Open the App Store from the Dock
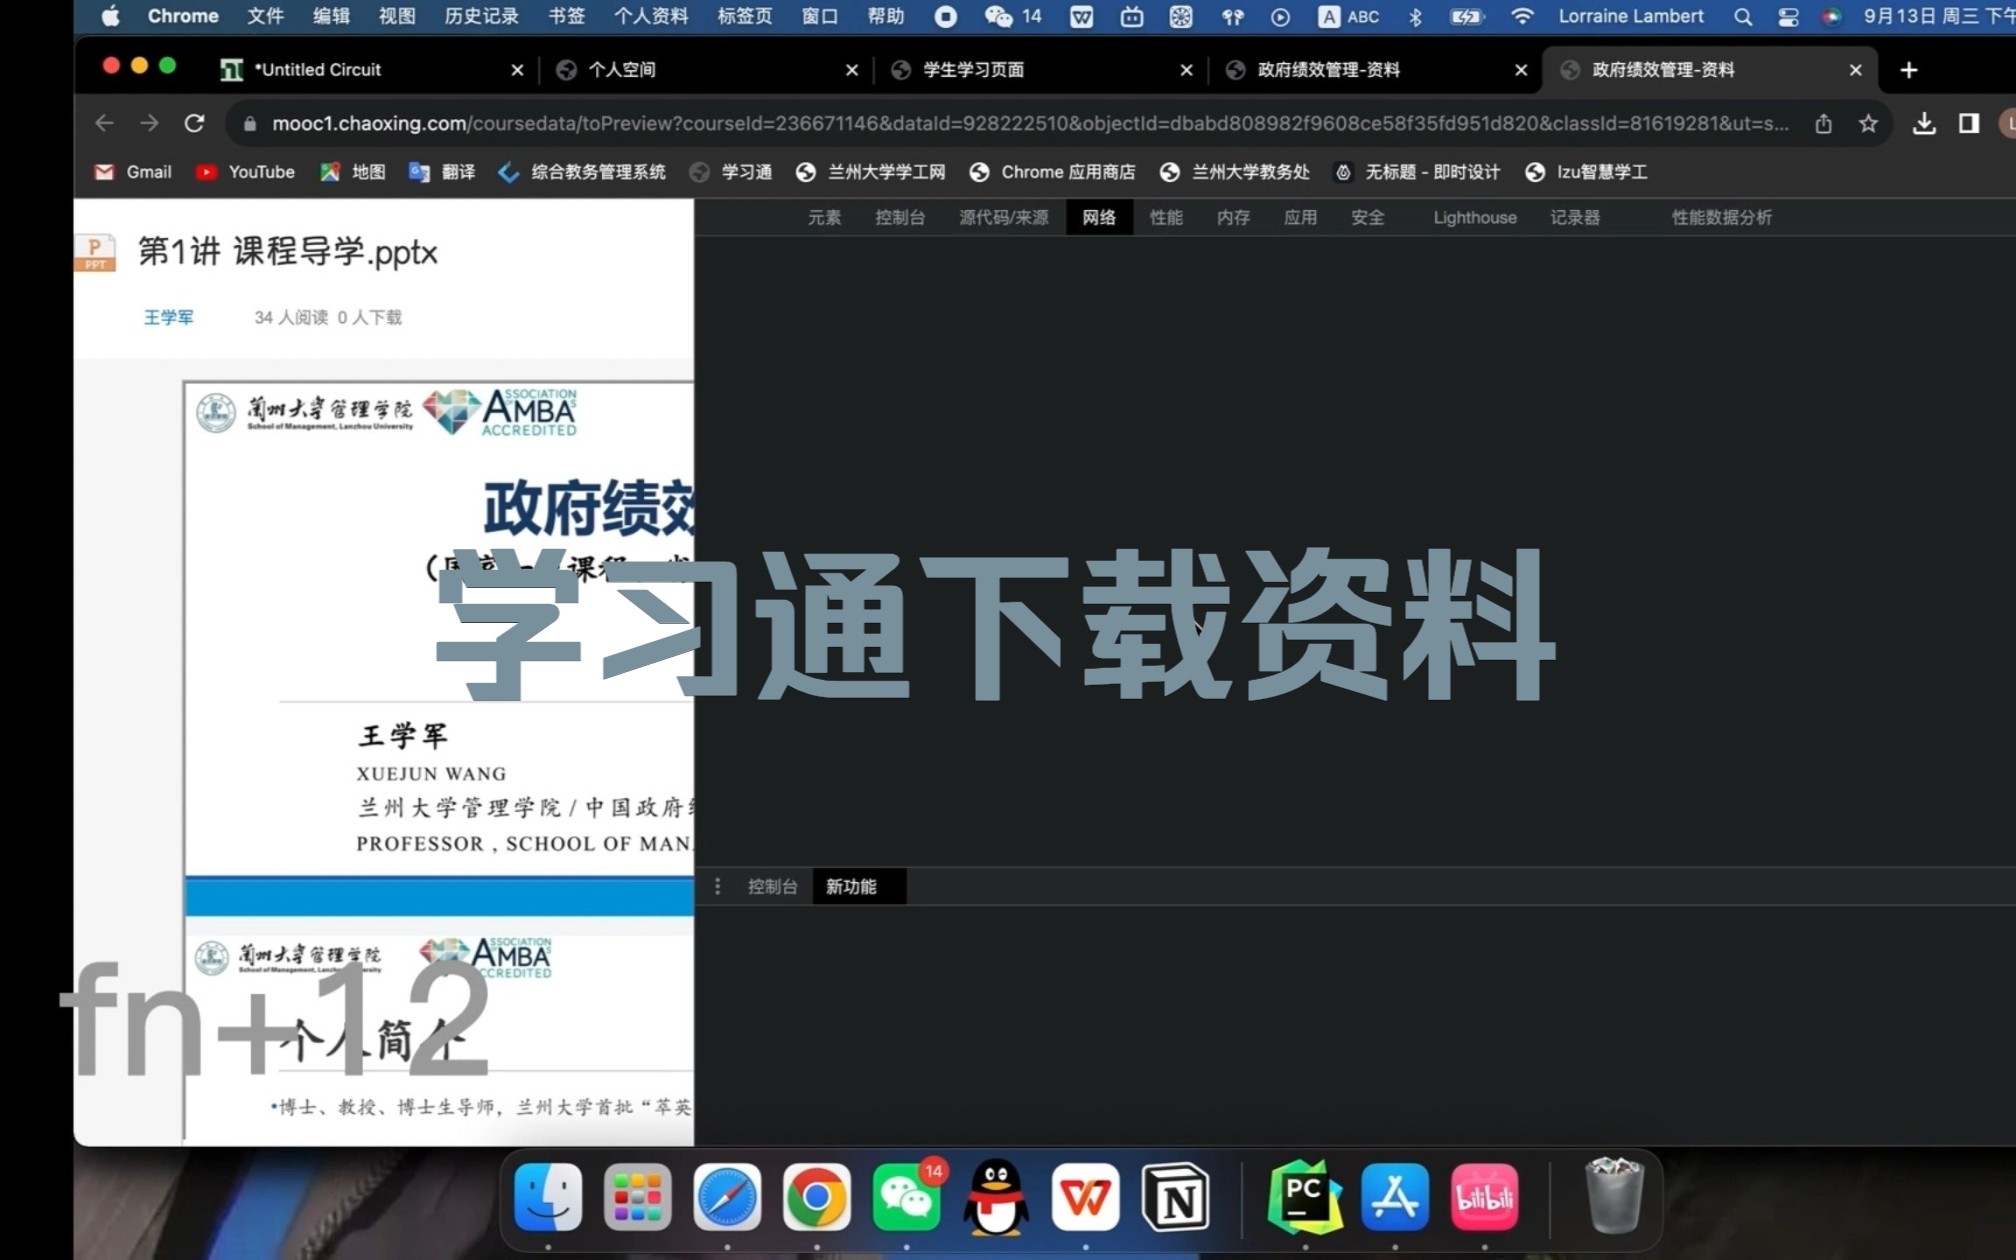The height and width of the screenshot is (1260, 2016). tap(1394, 1197)
